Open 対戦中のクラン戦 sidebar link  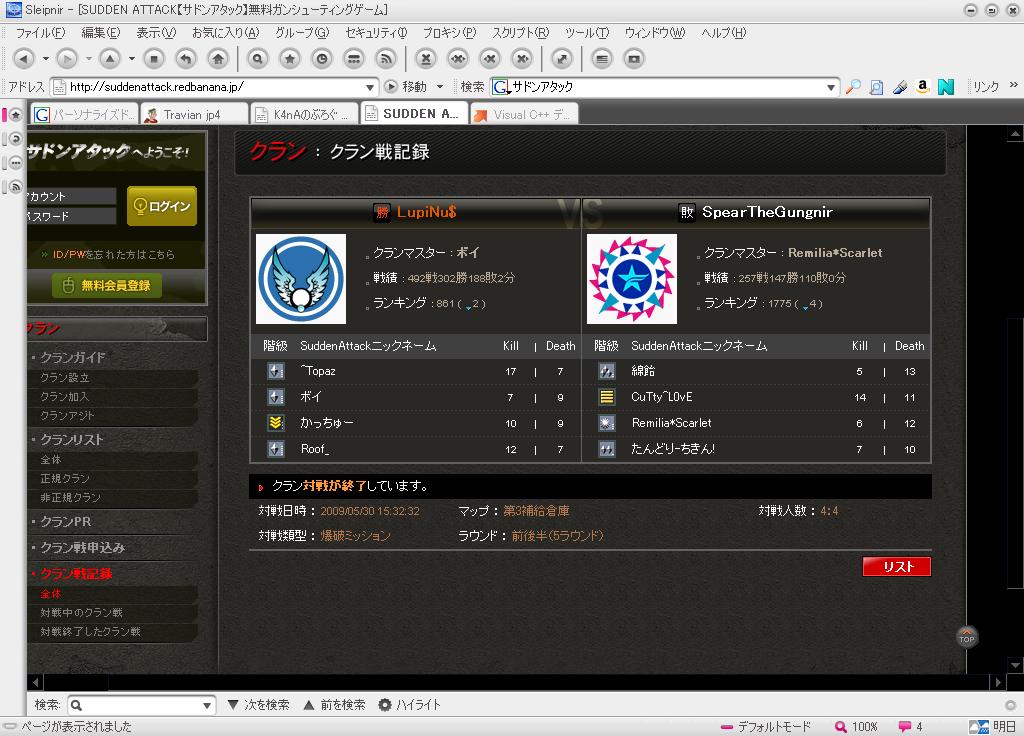(x=82, y=613)
